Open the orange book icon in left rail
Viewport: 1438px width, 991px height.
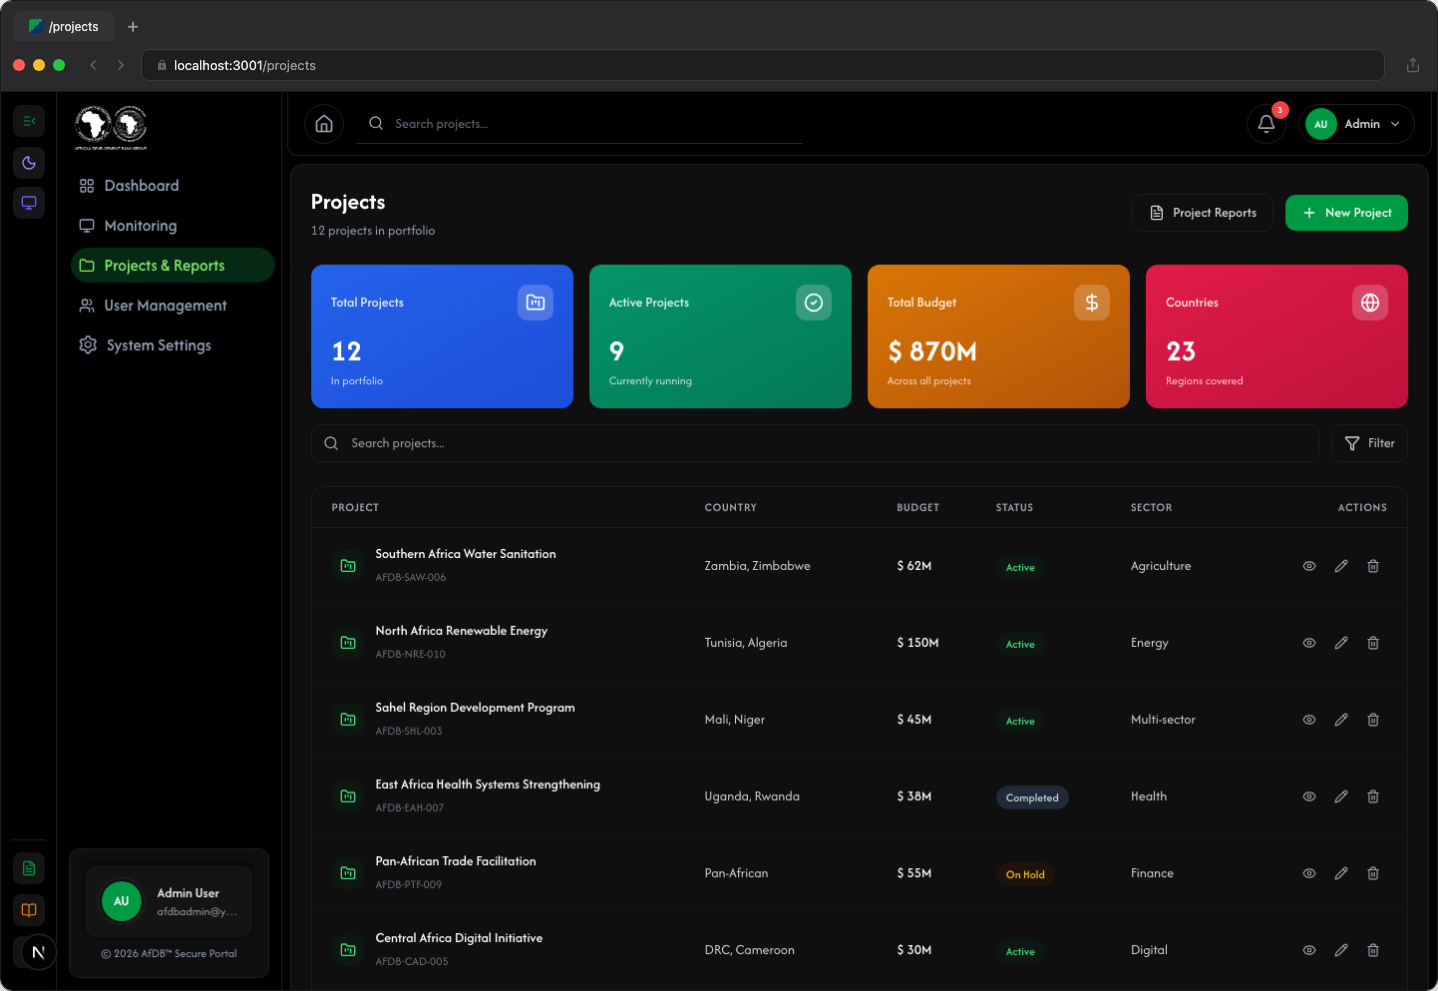tap(29, 910)
